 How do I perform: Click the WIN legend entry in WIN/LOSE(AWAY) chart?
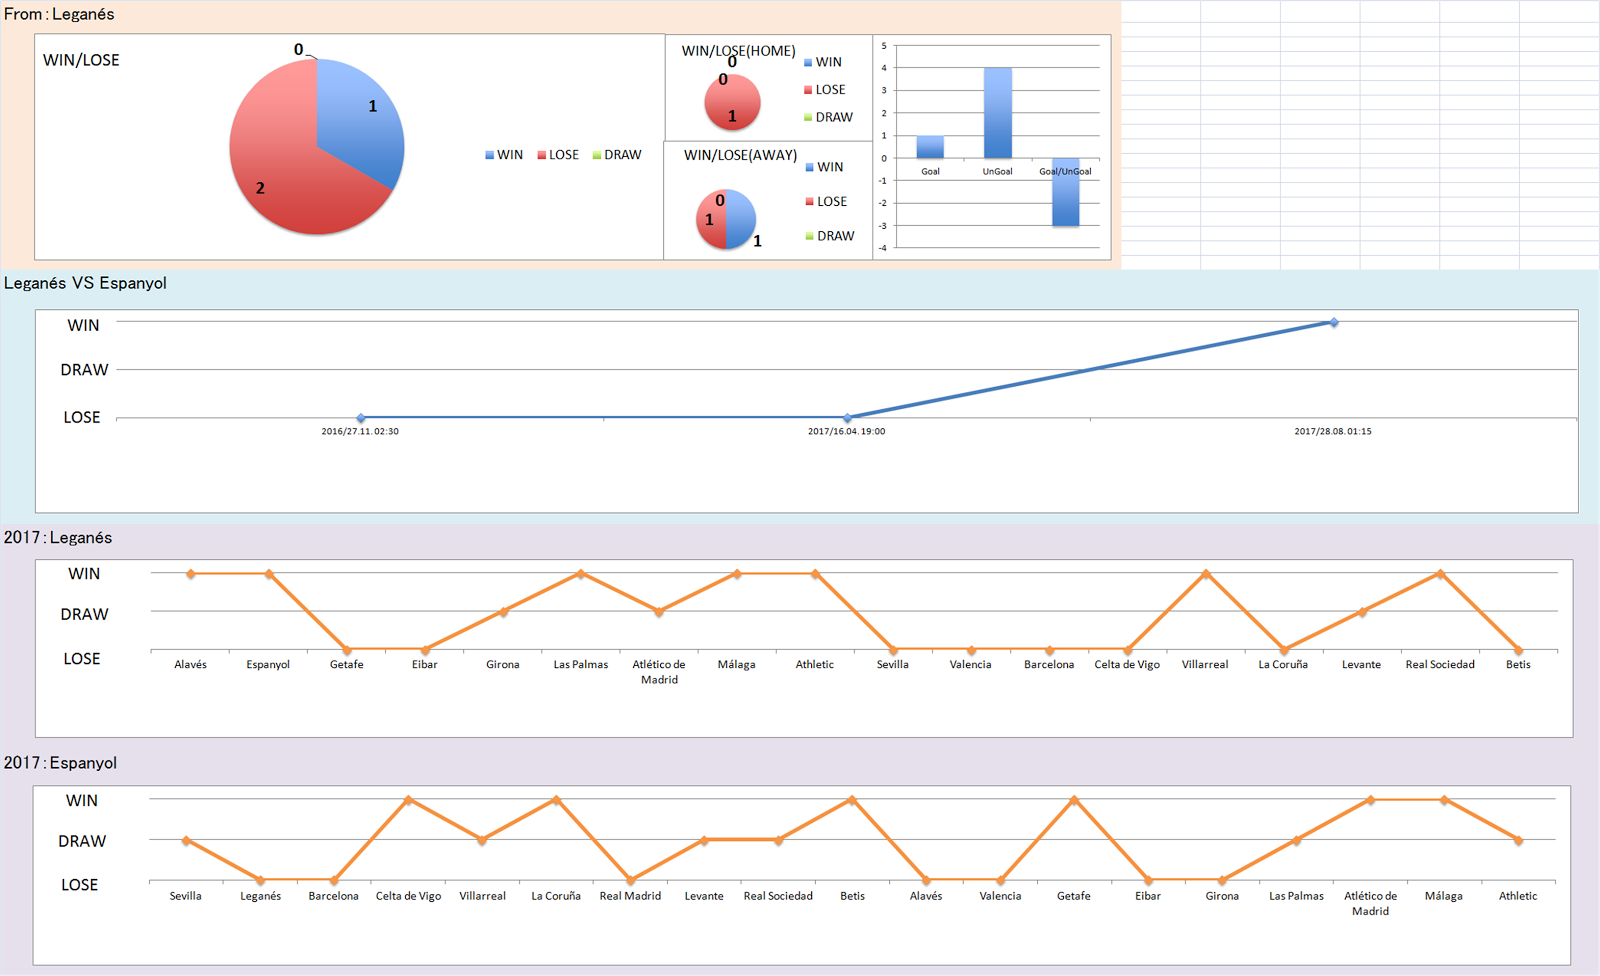(x=825, y=167)
